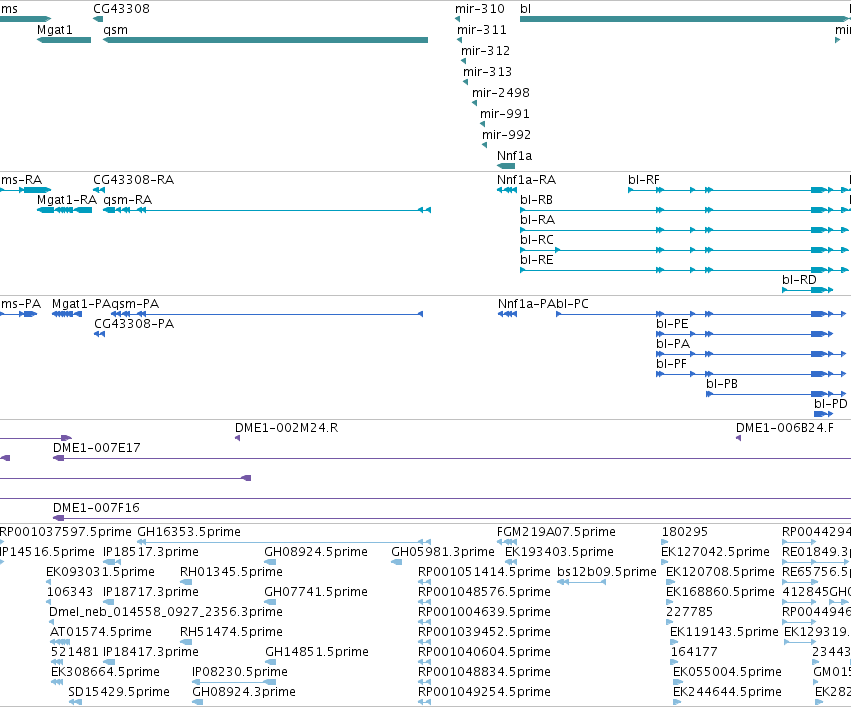851x707 pixels.
Task: Click the Dmel_neb_014558_0927_2356.3prime label
Action: click(x=166, y=612)
